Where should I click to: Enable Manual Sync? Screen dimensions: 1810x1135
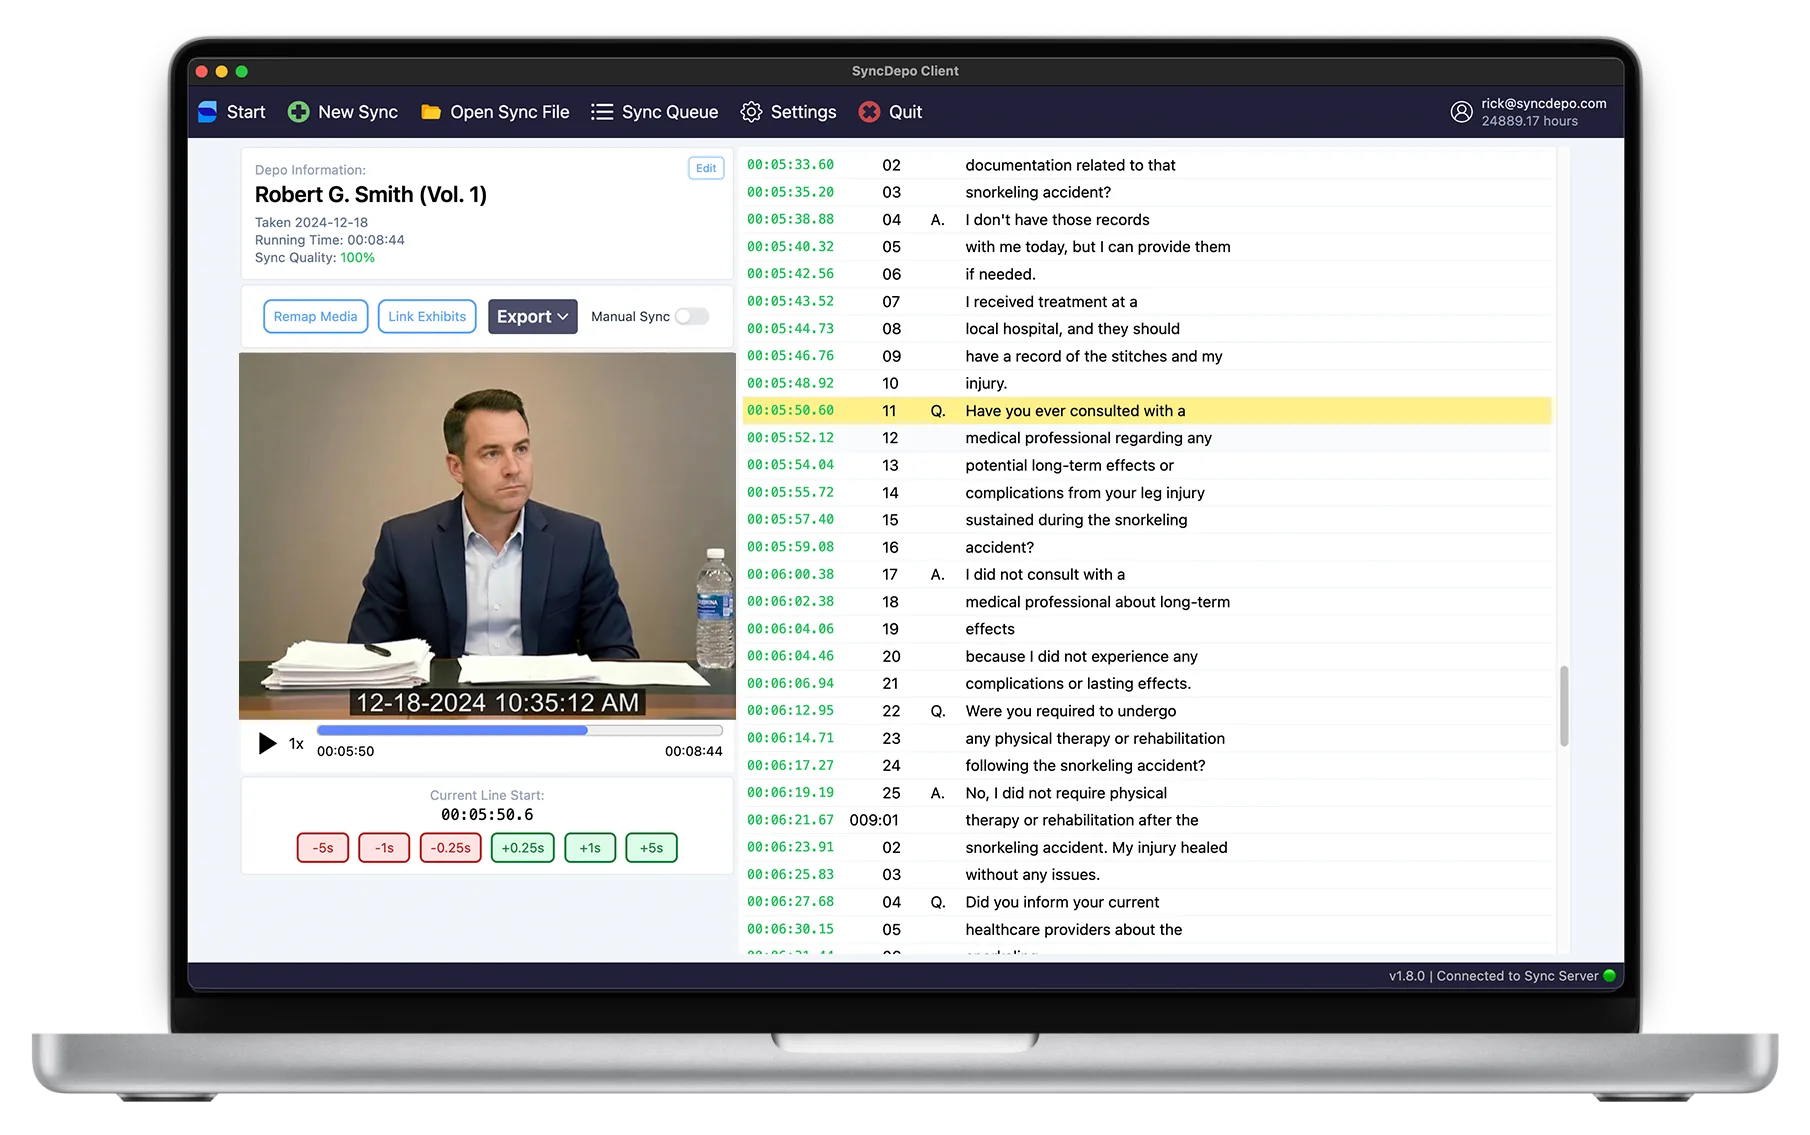[690, 316]
